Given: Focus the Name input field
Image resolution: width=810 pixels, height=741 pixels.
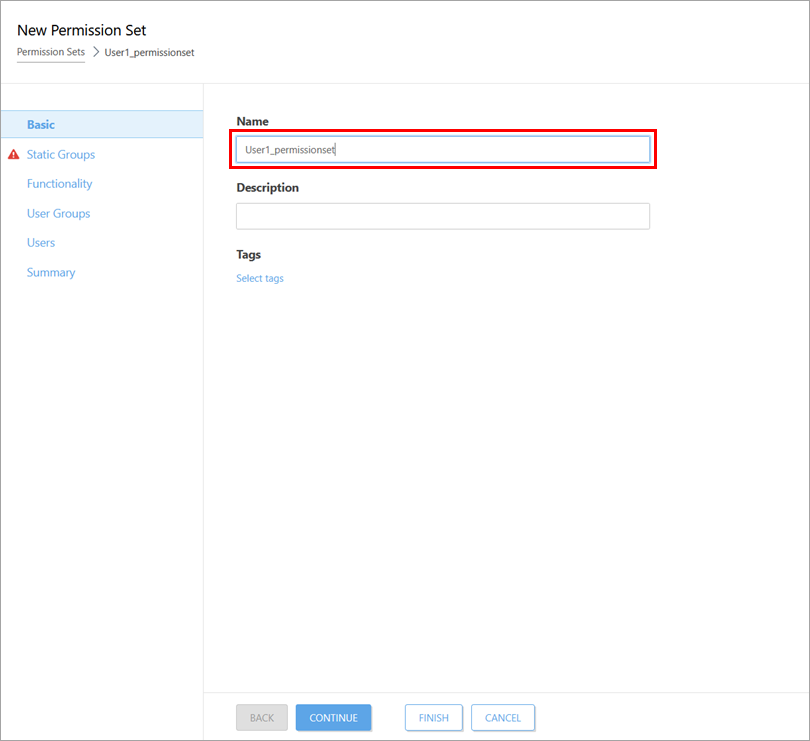Looking at the screenshot, I should [x=443, y=150].
